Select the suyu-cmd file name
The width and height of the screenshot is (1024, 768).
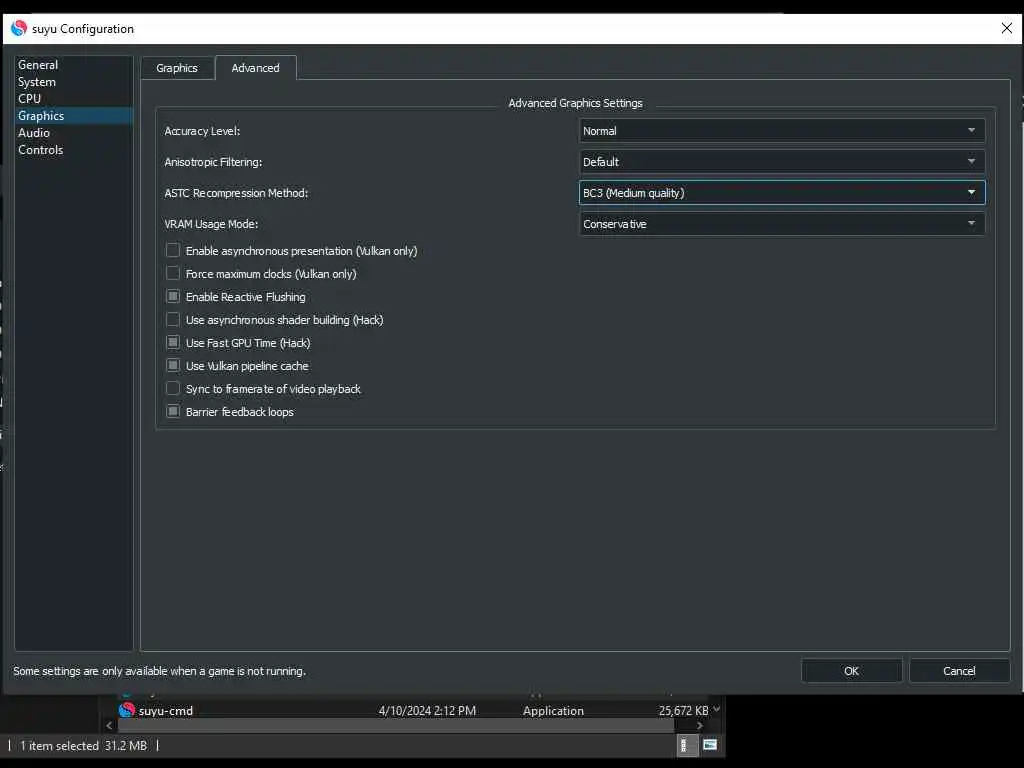tap(166, 711)
